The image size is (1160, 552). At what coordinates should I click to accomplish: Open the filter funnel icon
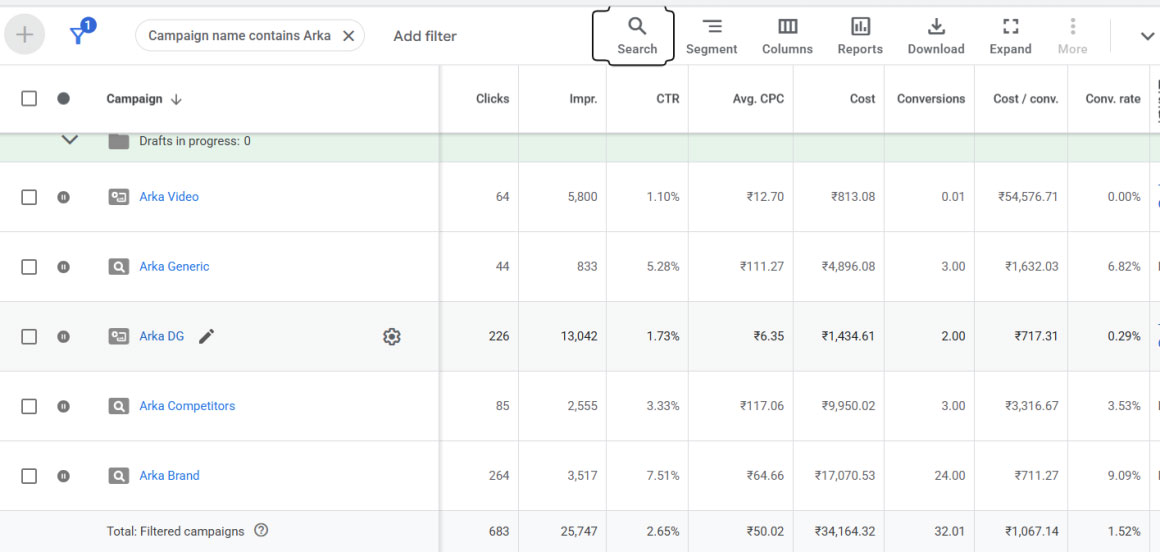tap(78, 35)
